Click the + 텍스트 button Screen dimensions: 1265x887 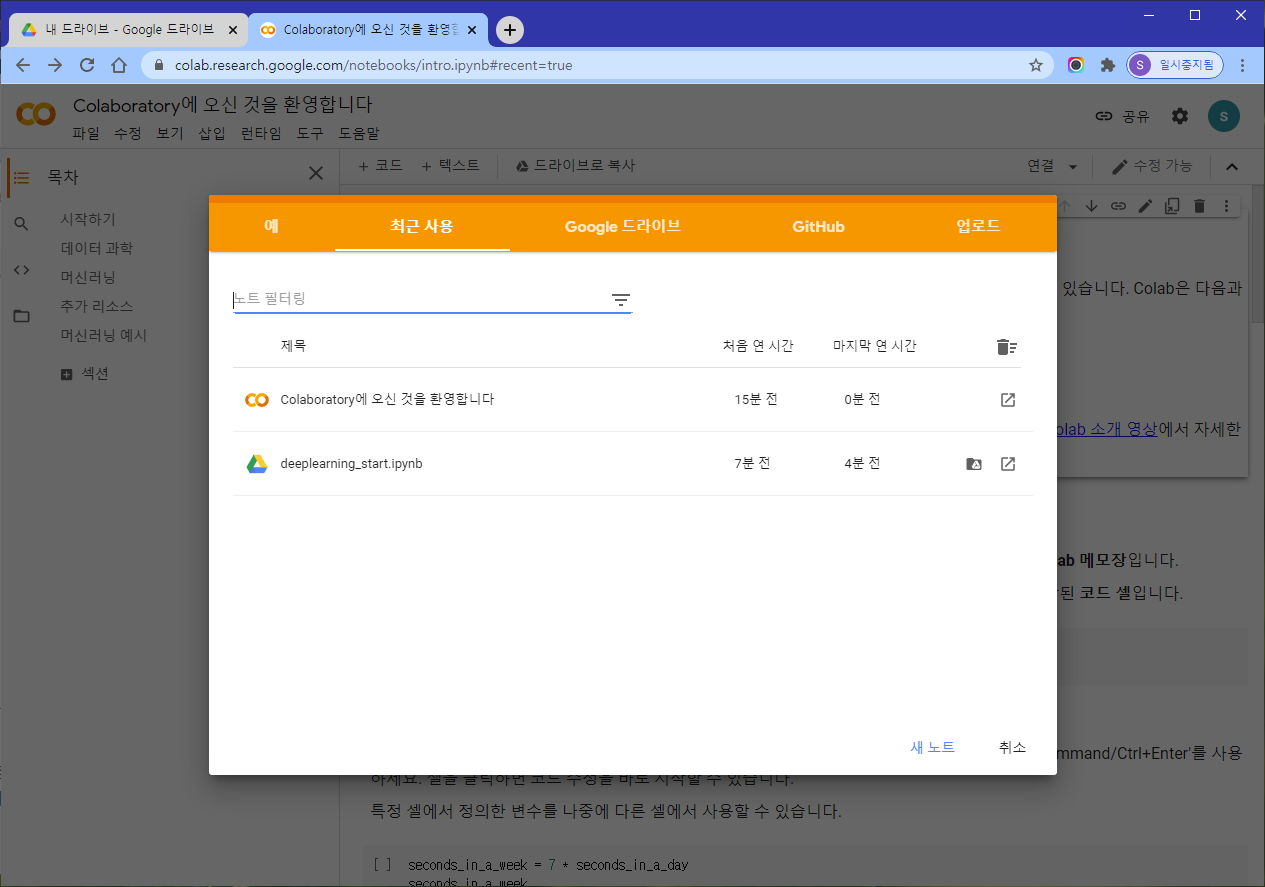click(x=450, y=166)
